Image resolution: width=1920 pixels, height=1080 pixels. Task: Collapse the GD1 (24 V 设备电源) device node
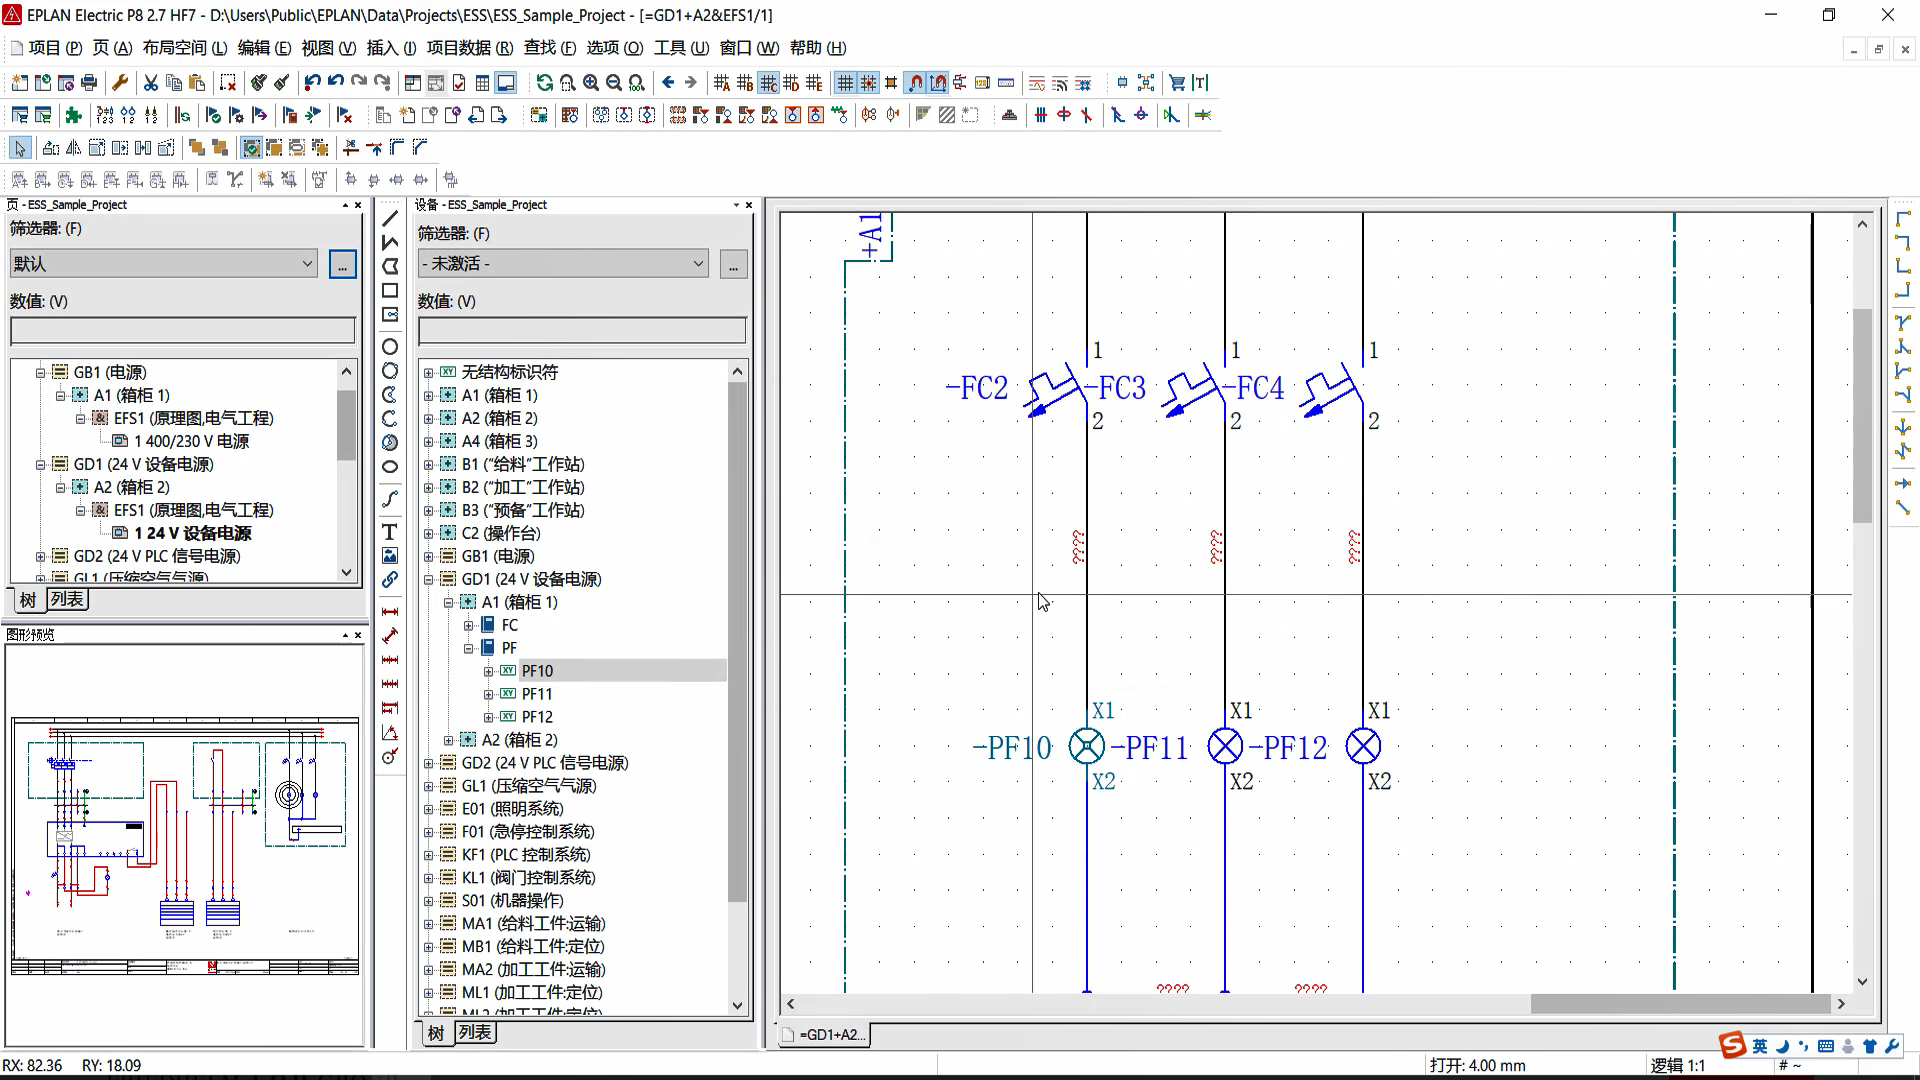pos(429,579)
